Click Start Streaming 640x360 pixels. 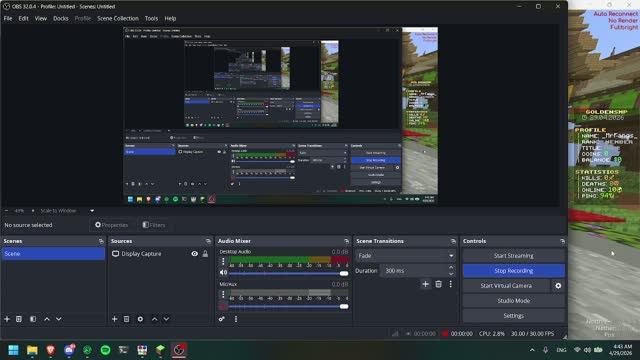tap(513, 256)
